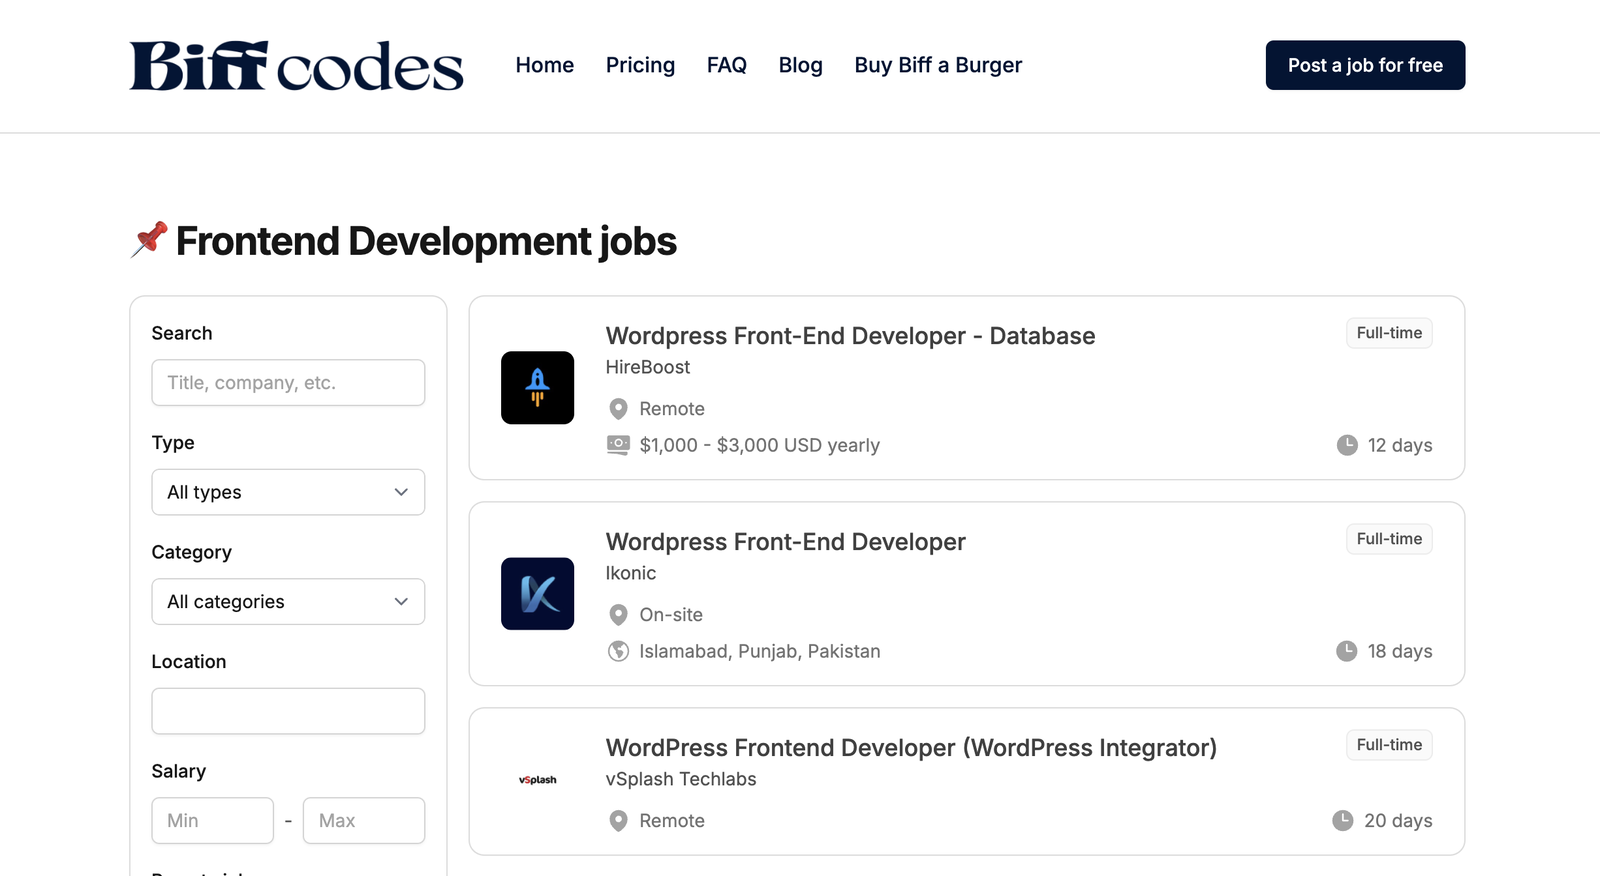
Task: Click the $1,000 - $3,000 USD yearly text
Action: tap(760, 445)
